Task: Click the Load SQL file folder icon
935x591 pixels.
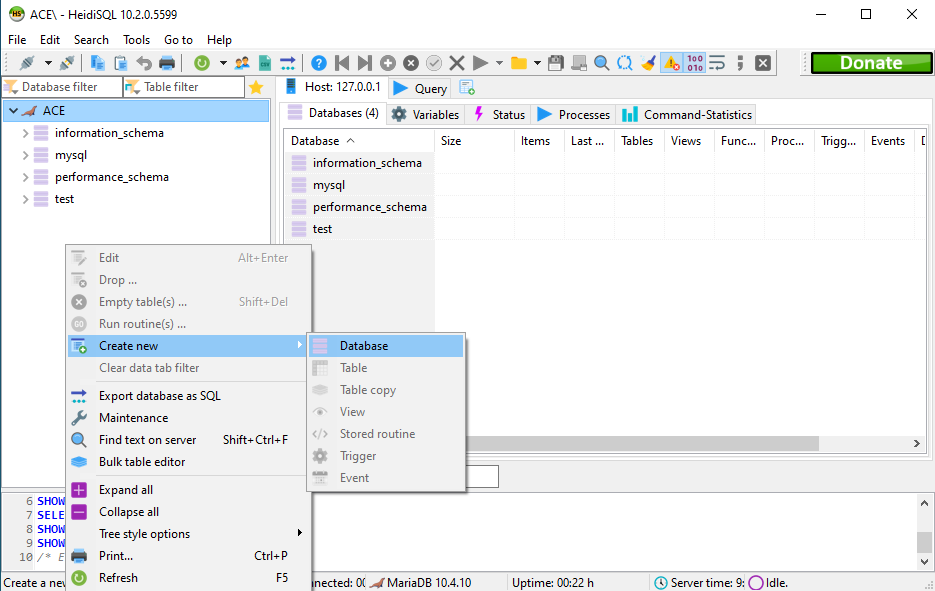Action: (x=519, y=63)
